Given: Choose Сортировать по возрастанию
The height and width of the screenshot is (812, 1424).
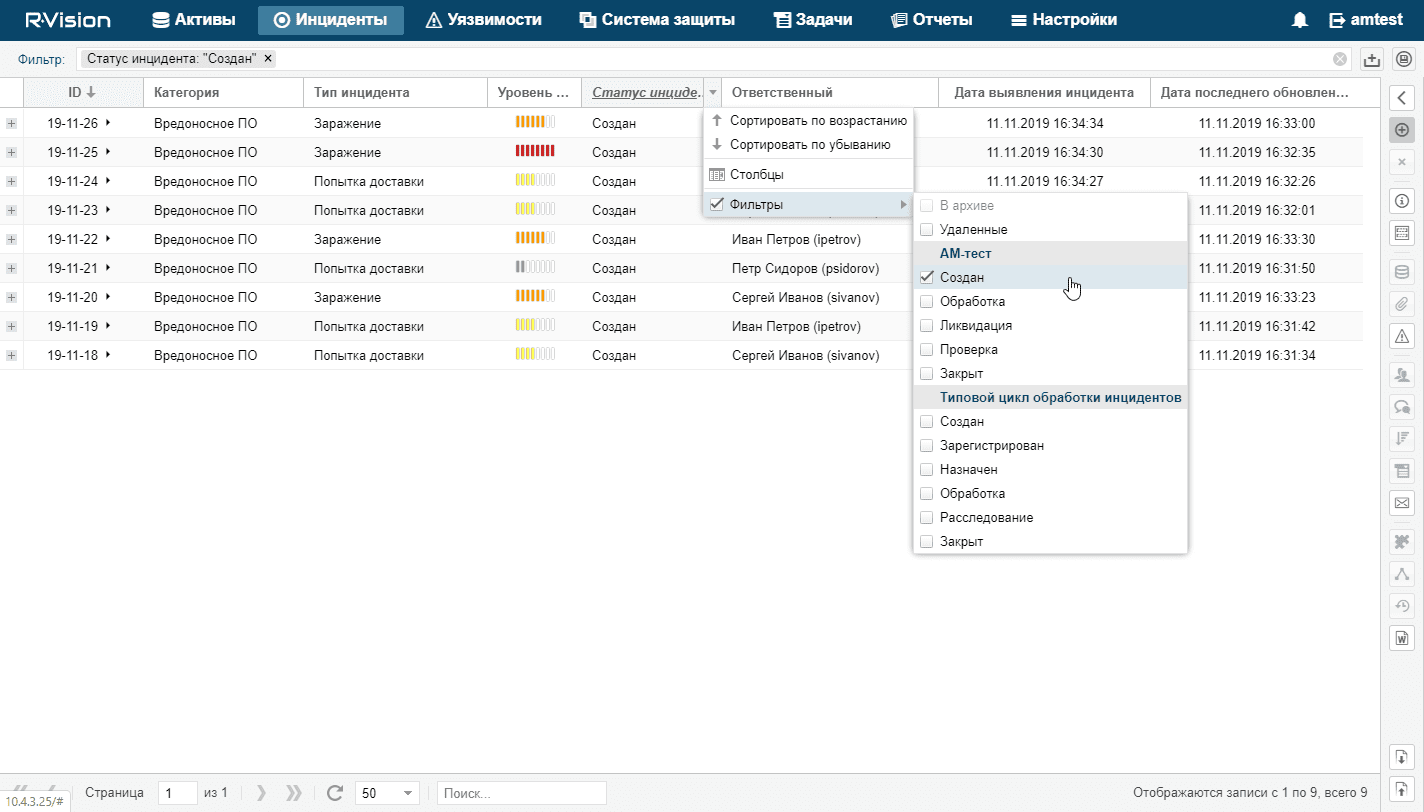Looking at the screenshot, I should point(808,121).
